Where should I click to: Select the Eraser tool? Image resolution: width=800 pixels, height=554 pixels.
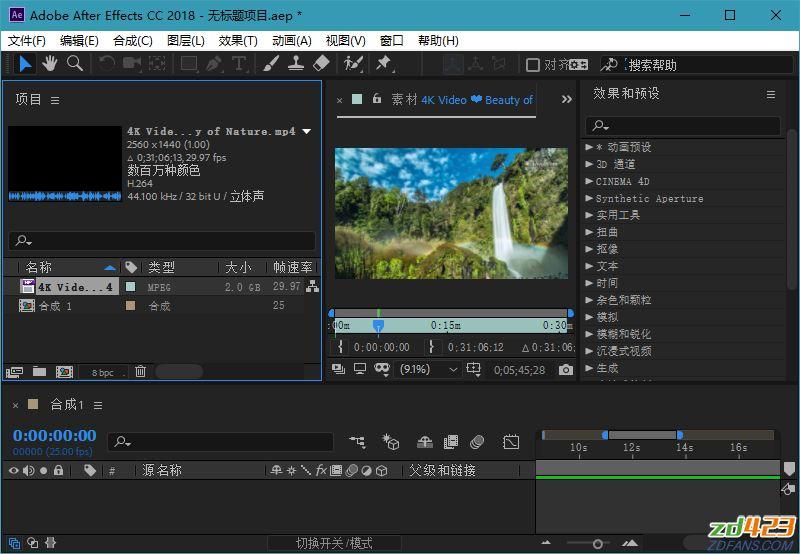click(321, 64)
